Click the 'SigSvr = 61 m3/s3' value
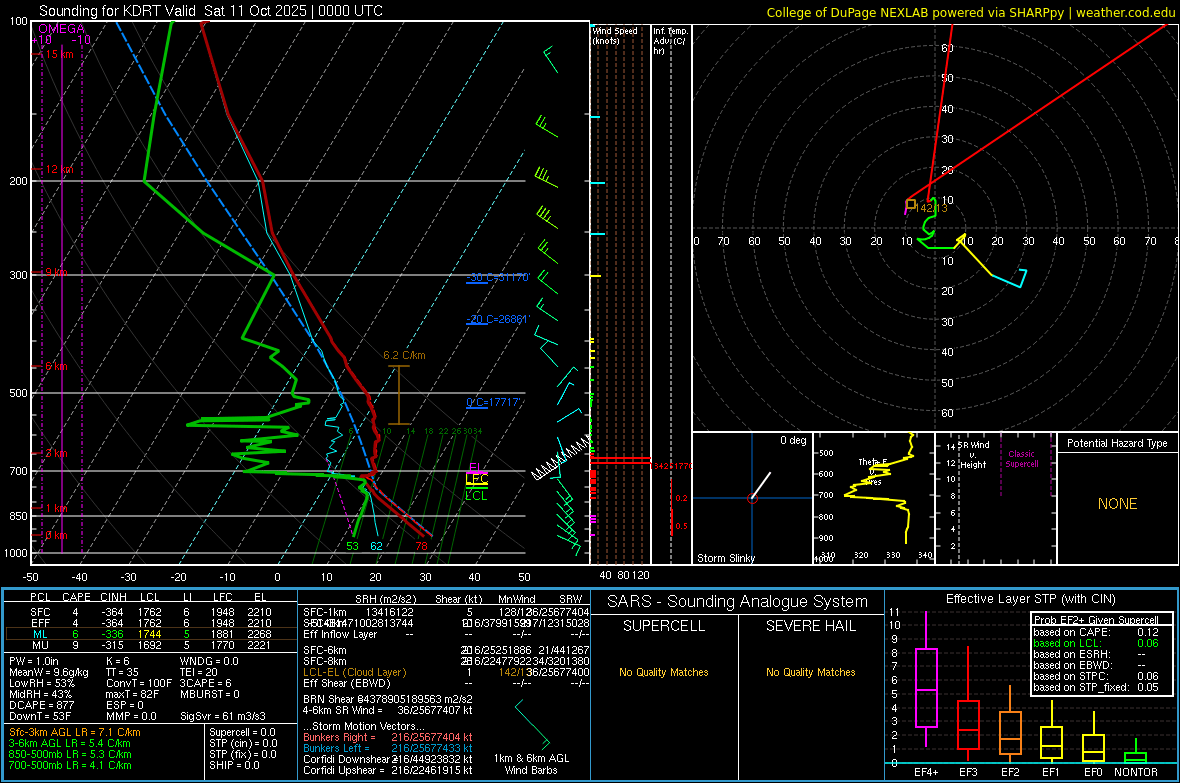The image size is (1180, 783). (223, 716)
